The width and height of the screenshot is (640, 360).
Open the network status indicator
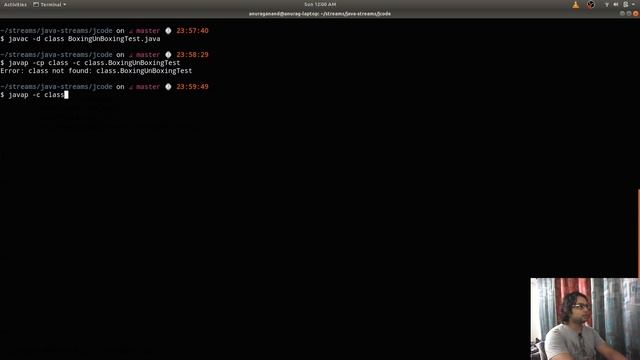pos(607,4)
